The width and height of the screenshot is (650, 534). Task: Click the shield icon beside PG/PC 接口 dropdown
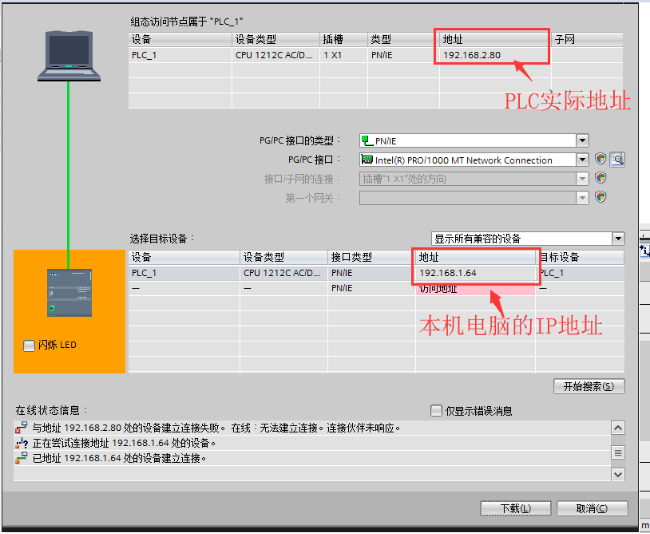point(600,159)
